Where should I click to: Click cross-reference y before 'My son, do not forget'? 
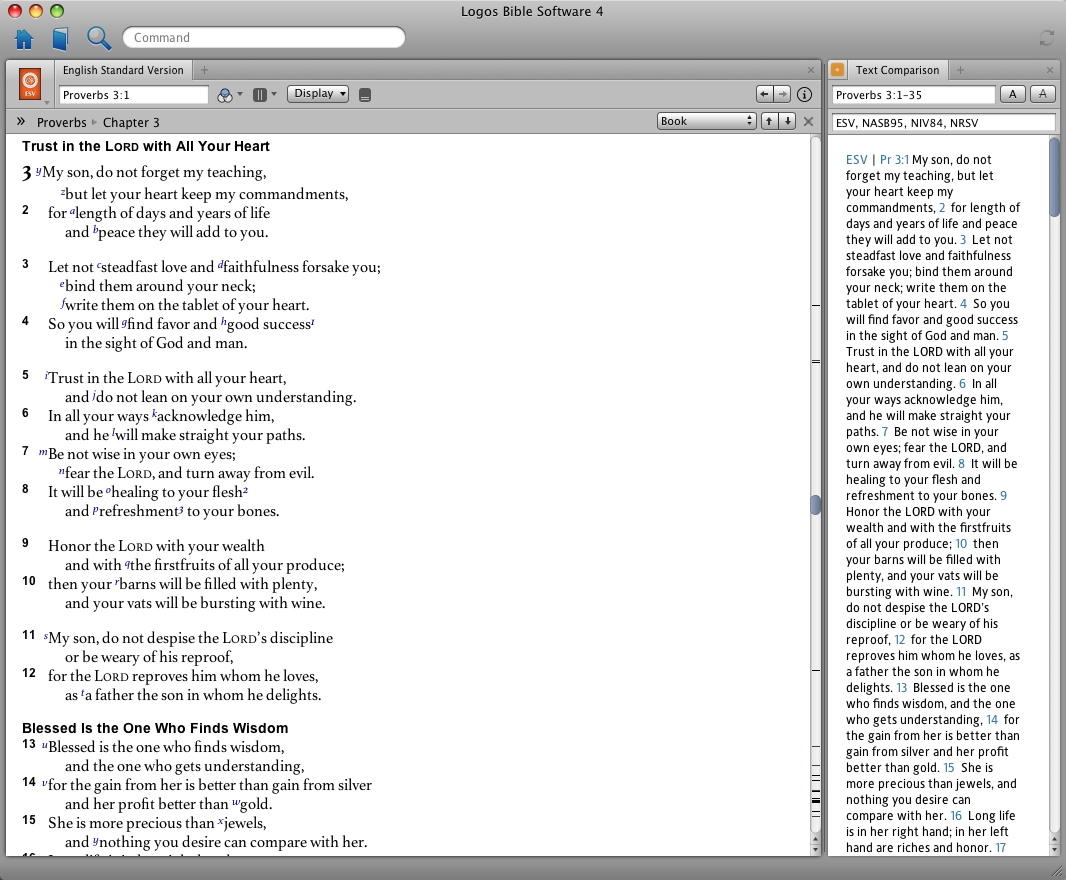click(39, 170)
